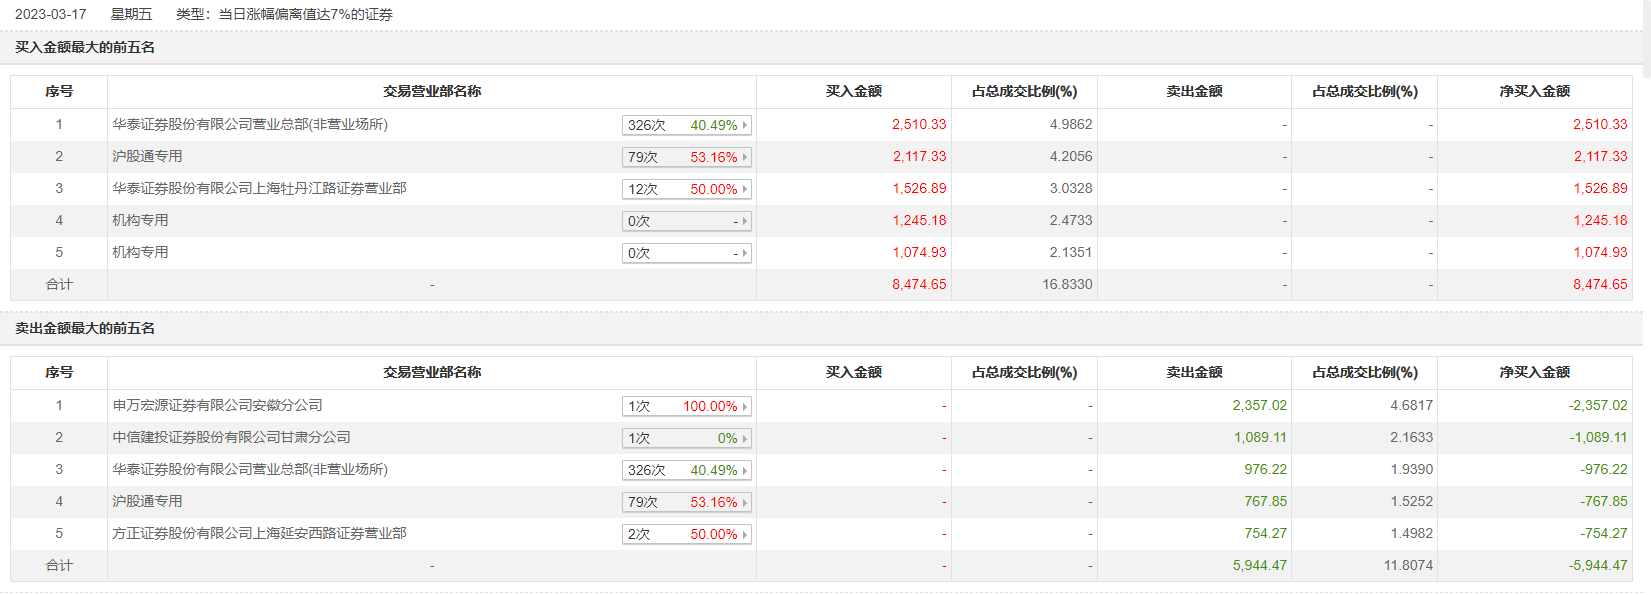Click arrow icon beside 1次 0%

click(x=745, y=438)
